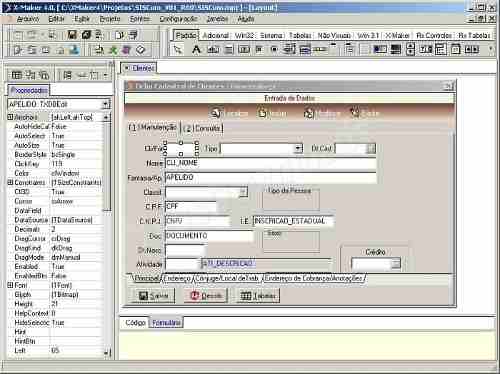Screen dimensions: 500x374
Task: Switch to the Rx Controles palette tab
Action: pyautogui.click(x=434, y=35)
